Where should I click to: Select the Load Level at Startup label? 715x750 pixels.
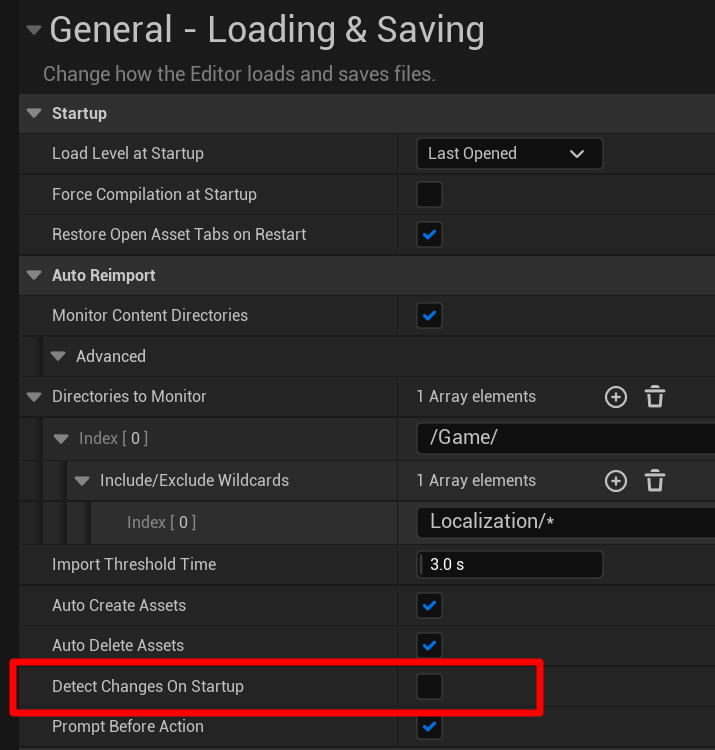tap(128, 154)
